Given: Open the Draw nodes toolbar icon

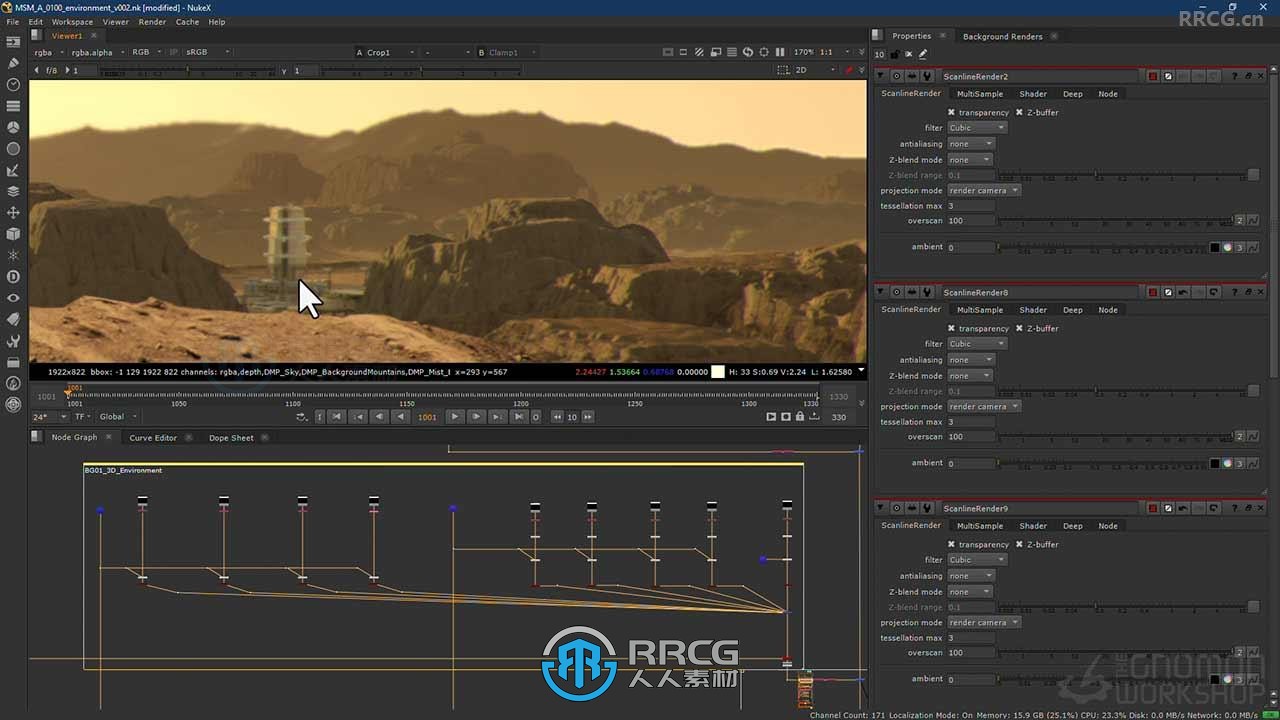Looking at the screenshot, I should click(13, 63).
